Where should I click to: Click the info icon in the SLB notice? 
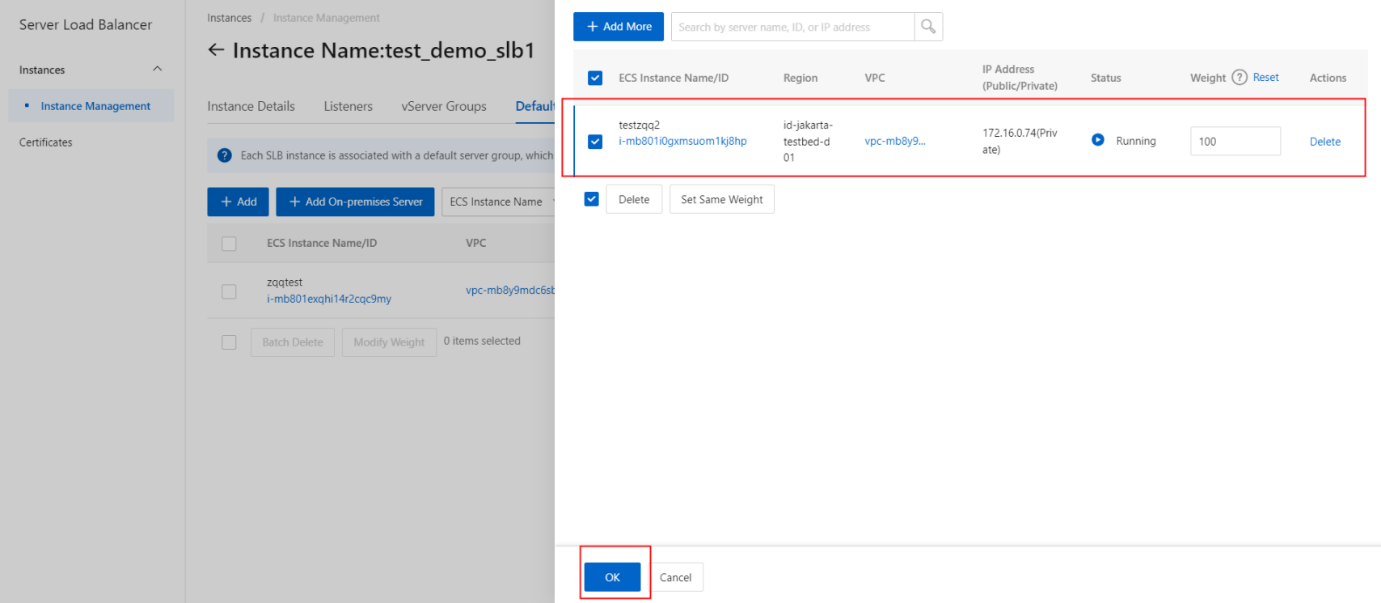pyautogui.click(x=226, y=155)
